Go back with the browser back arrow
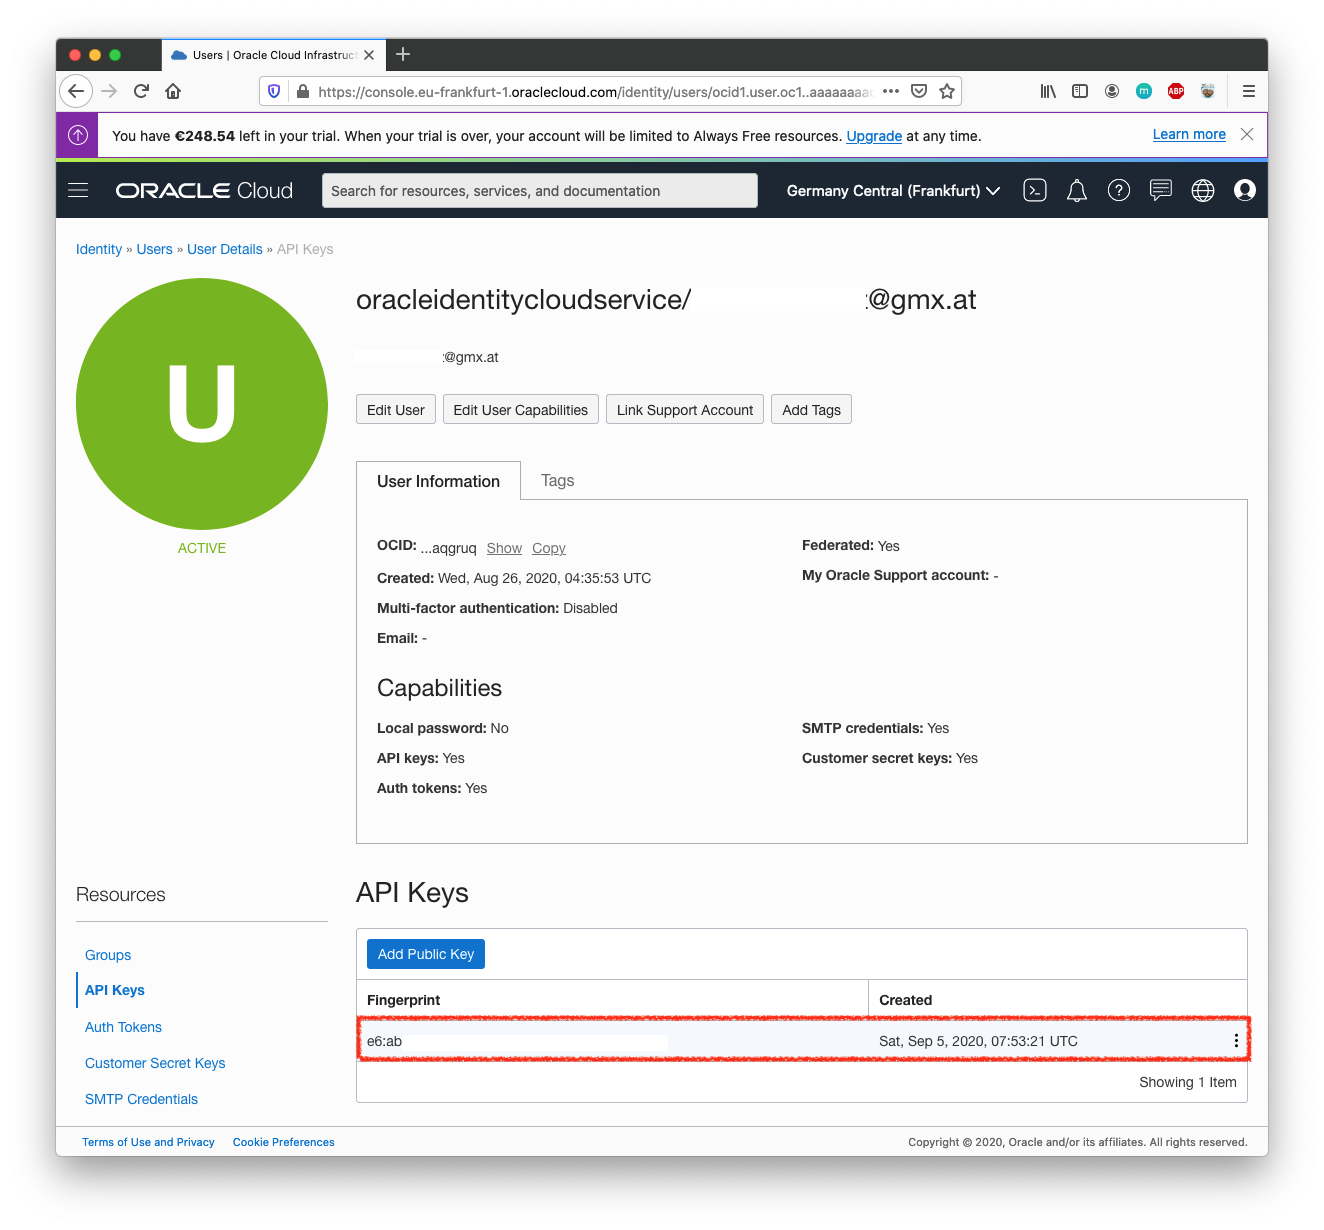The width and height of the screenshot is (1324, 1230). point(76,91)
